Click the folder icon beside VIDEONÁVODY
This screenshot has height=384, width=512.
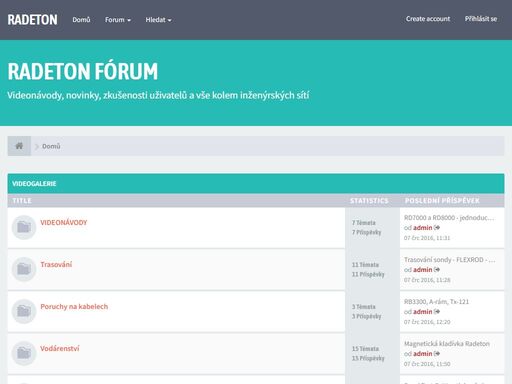24,227
